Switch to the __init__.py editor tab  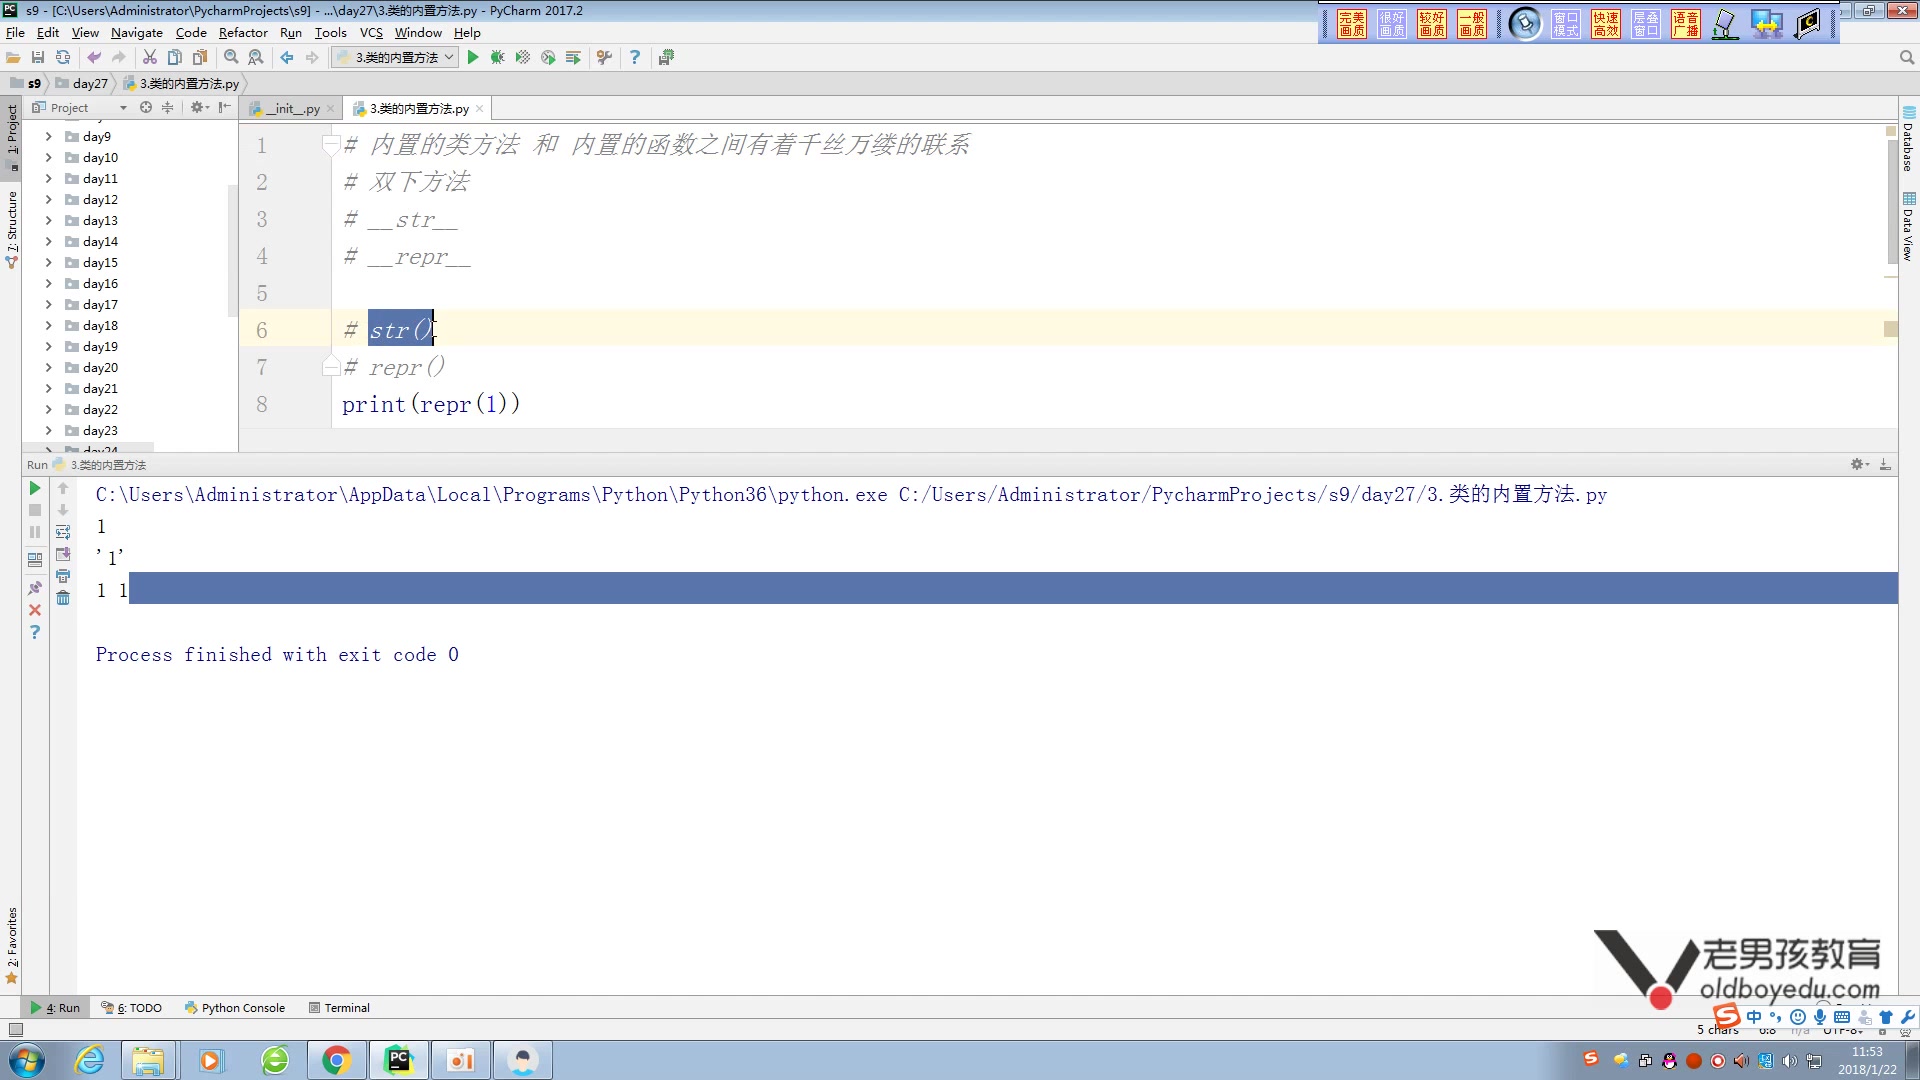click(x=292, y=108)
